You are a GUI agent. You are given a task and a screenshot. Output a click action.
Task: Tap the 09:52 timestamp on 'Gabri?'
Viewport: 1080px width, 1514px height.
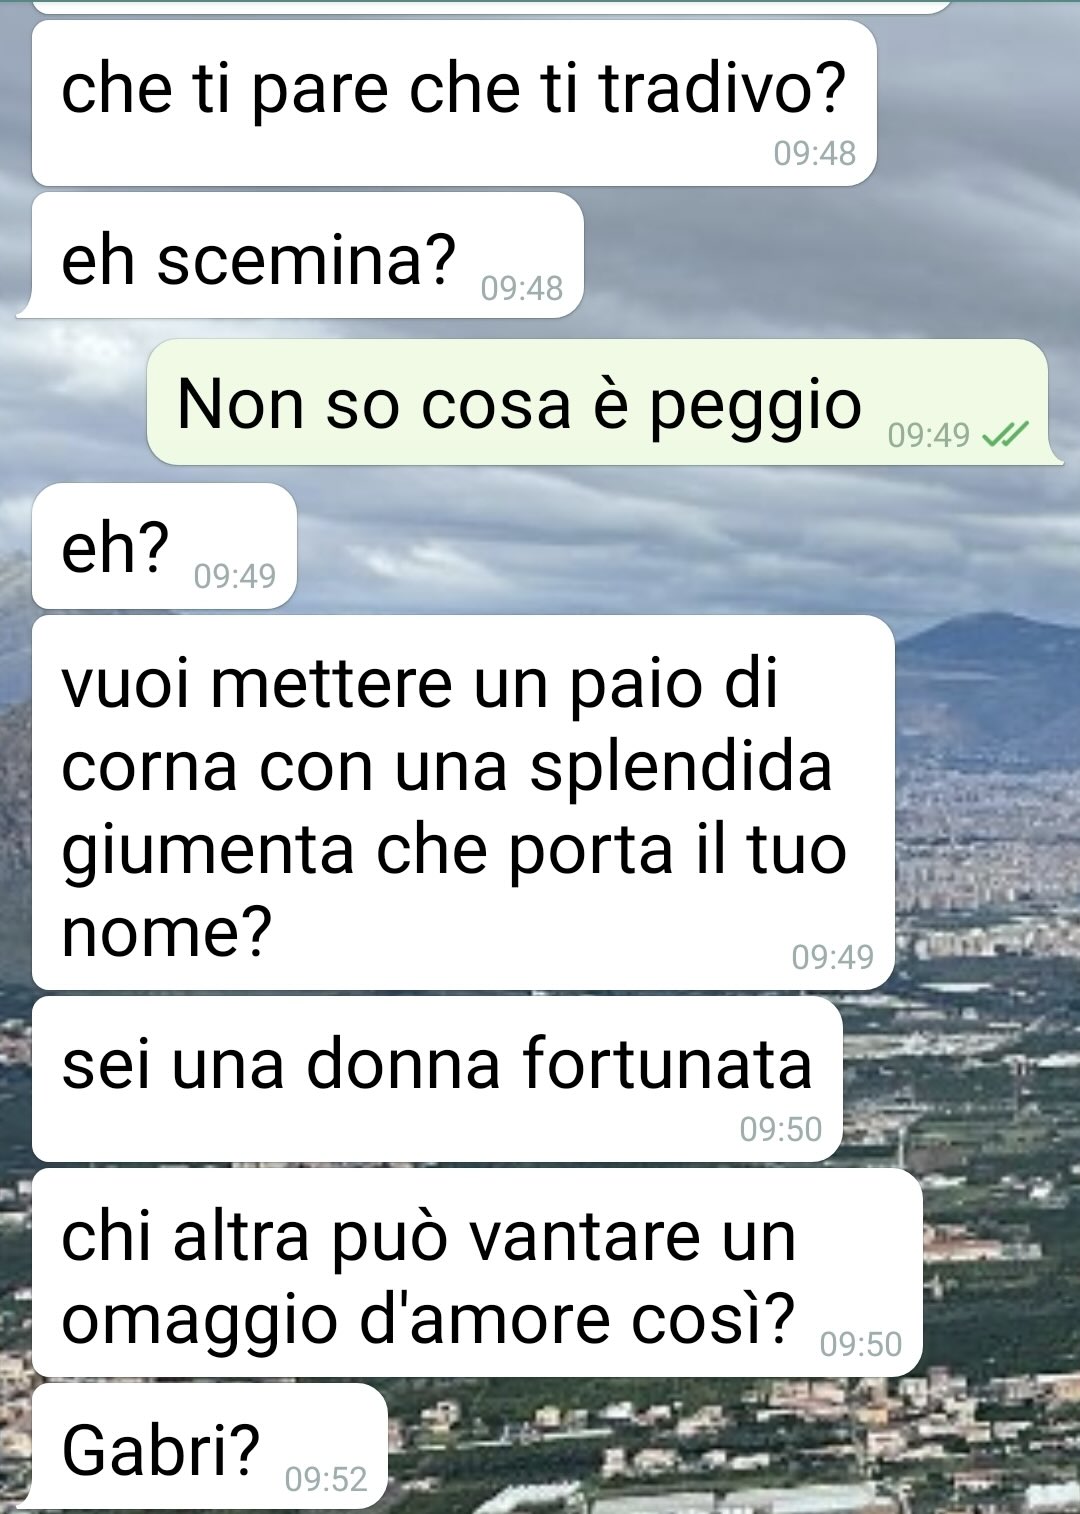tap(326, 1479)
